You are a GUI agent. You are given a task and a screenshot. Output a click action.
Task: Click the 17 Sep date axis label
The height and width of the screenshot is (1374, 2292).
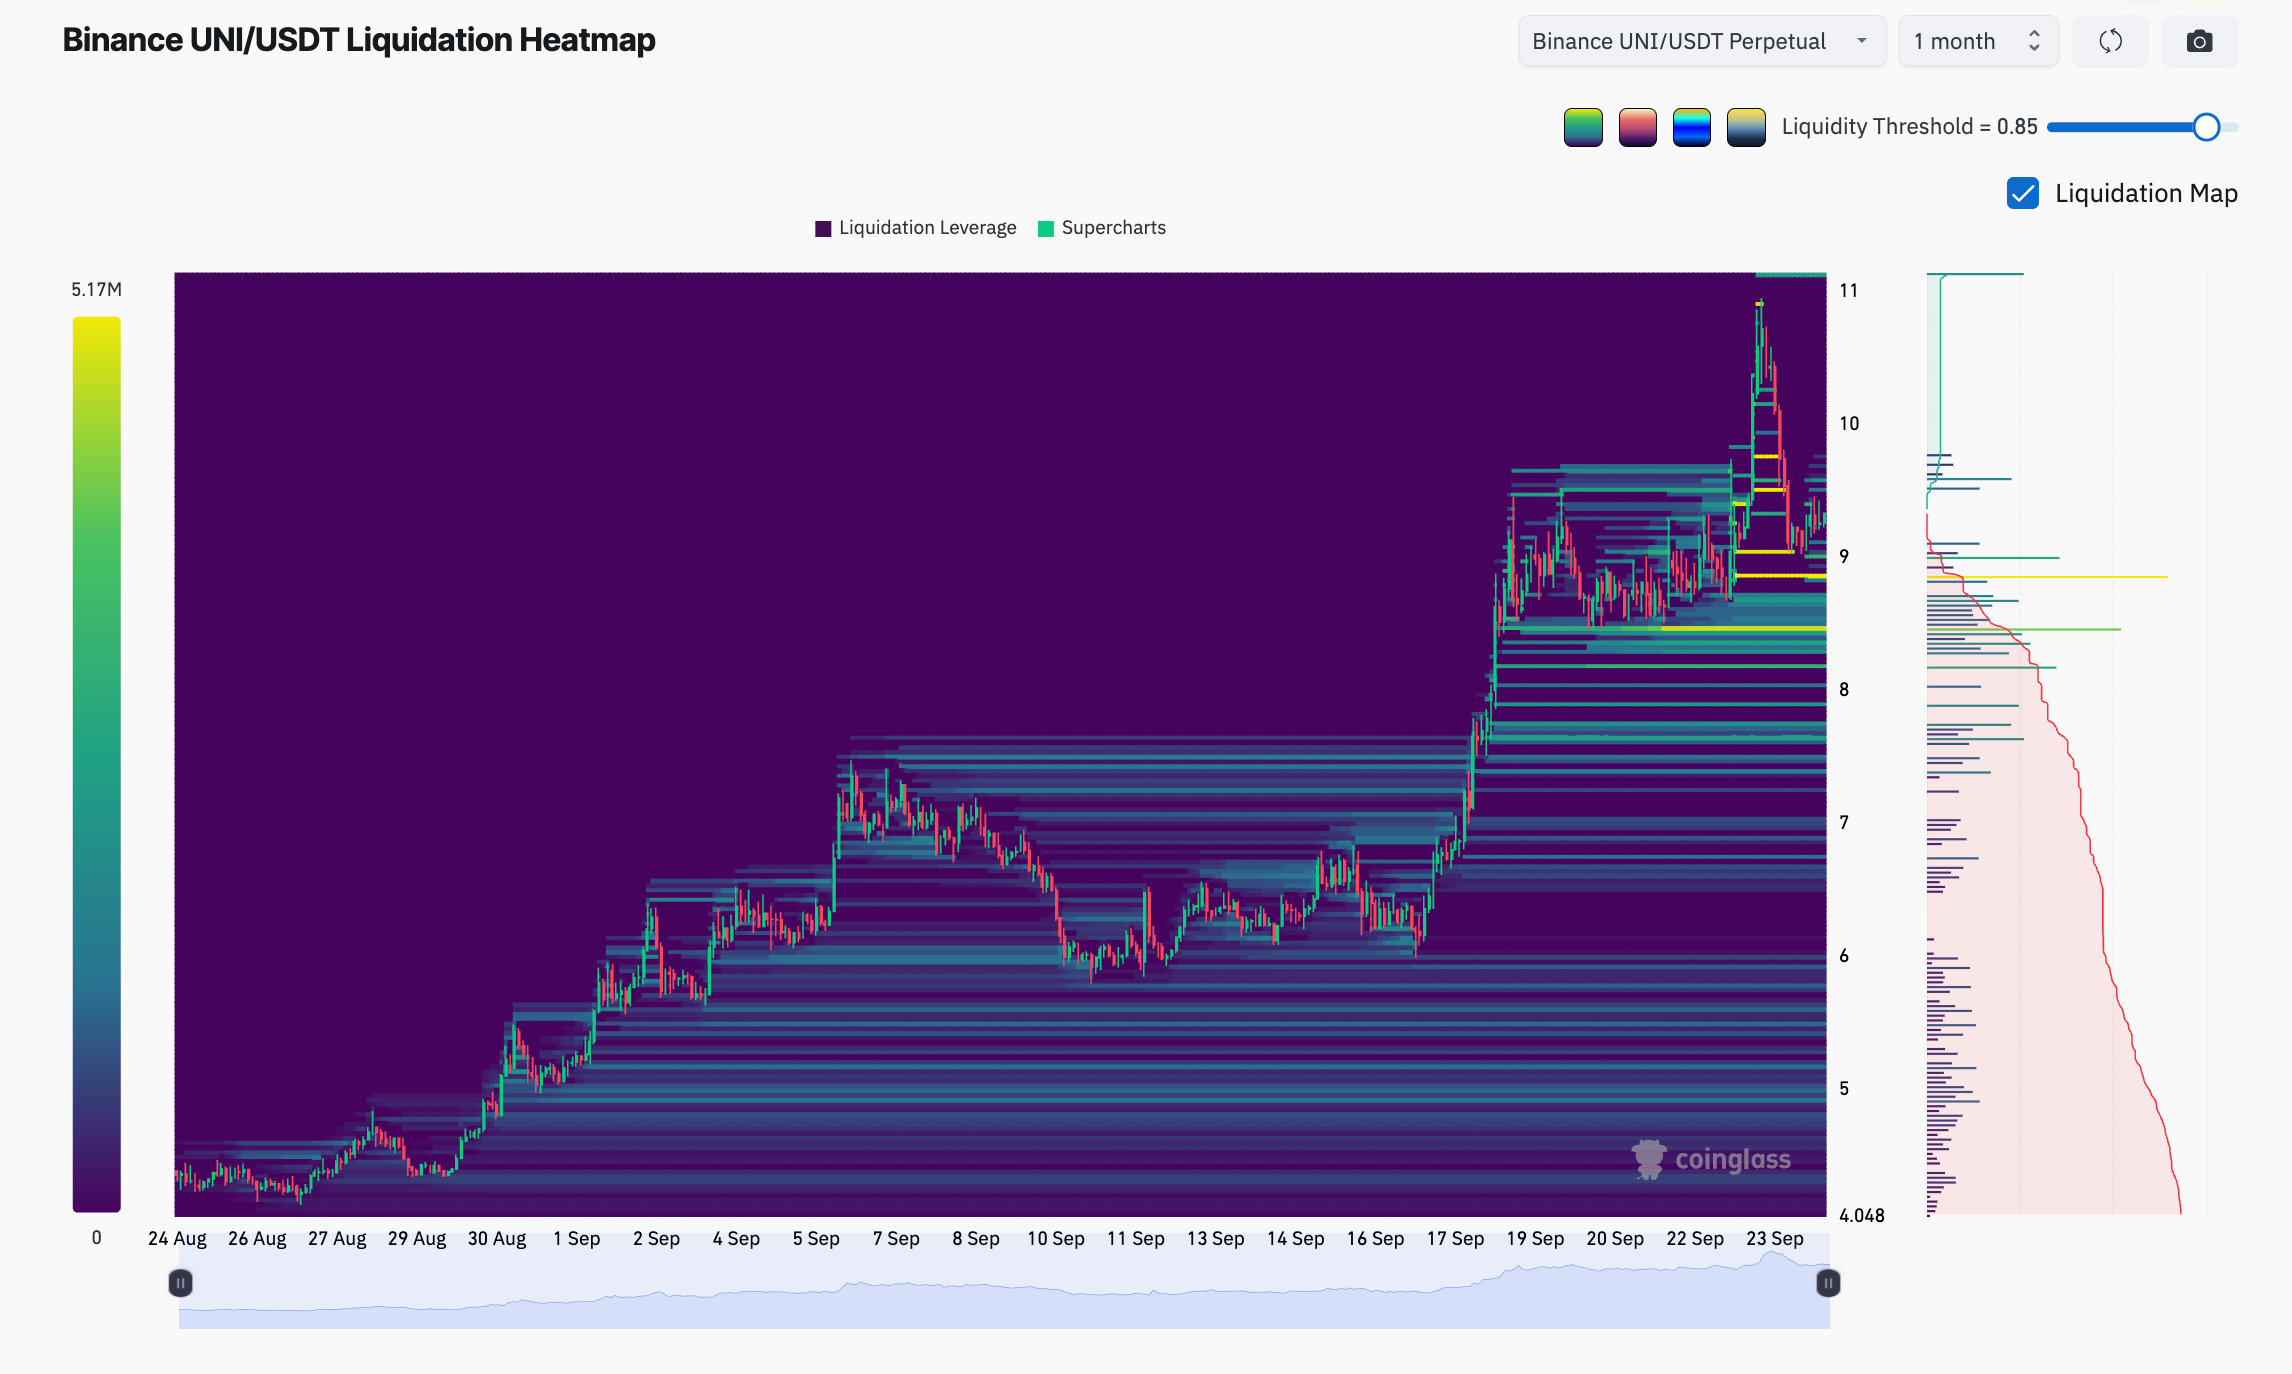click(1455, 1239)
